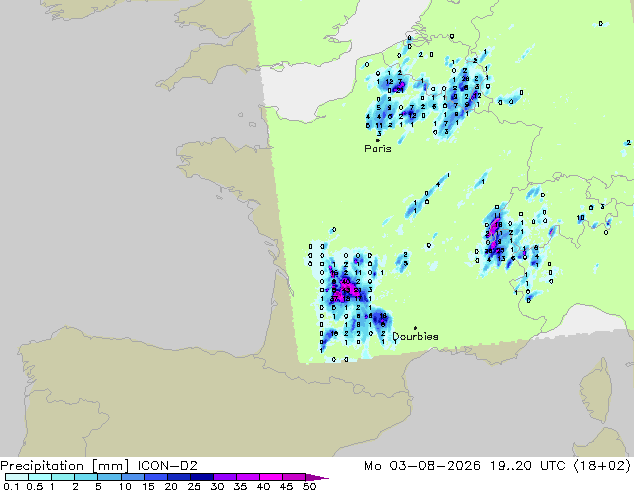Viewport: 634px width, 490px height.
Task: Click the '28' precipitation value on the map
Action: tap(465, 79)
